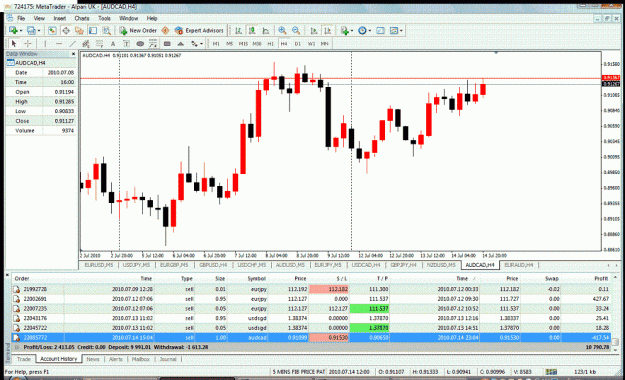Switch to the EURUSD,M5 chart tab
This screenshot has width=625, height=380.
click(x=99, y=265)
